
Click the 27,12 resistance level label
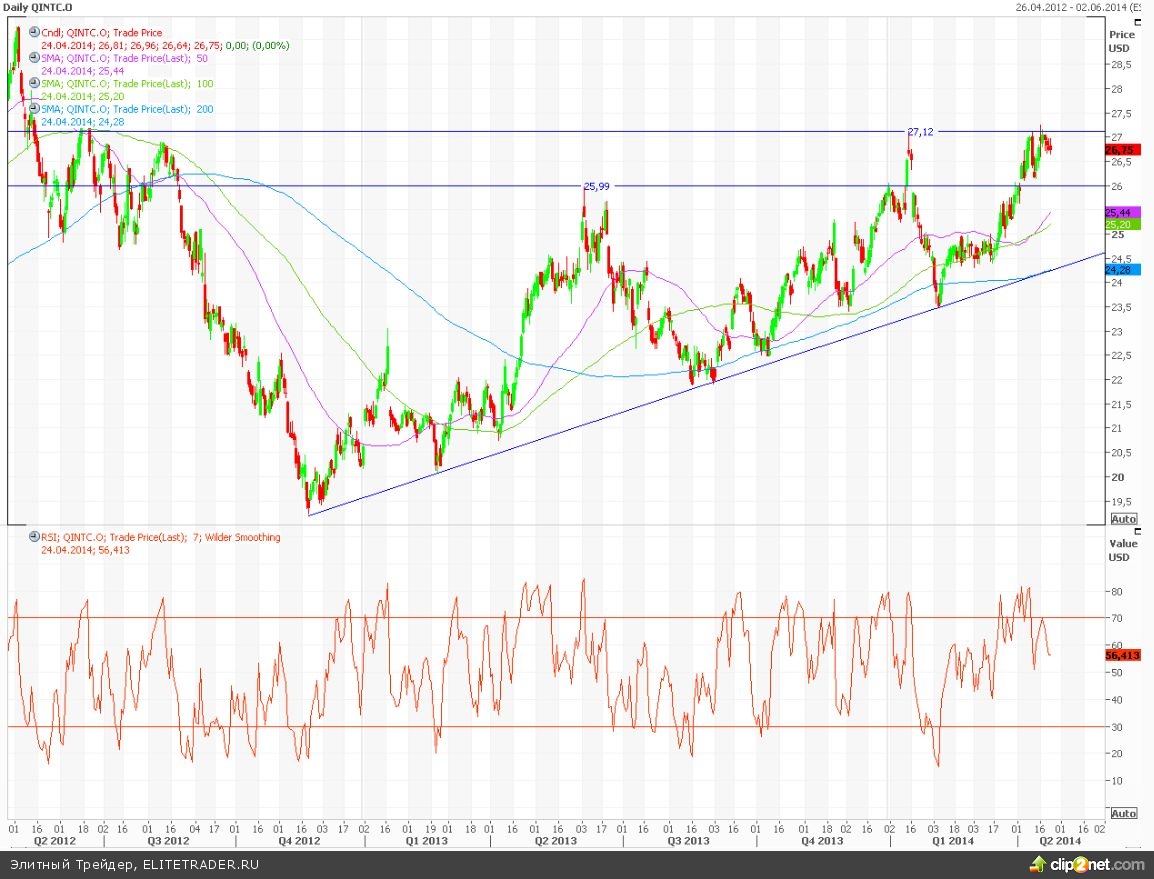[x=920, y=132]
